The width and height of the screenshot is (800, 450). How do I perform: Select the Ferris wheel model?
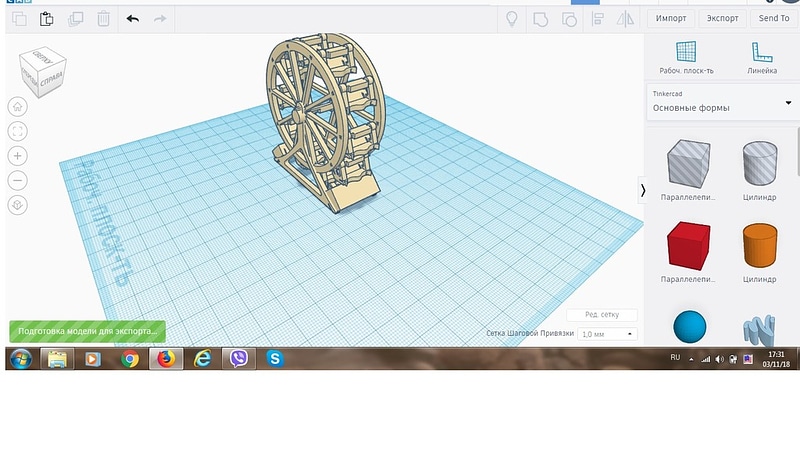(326, 122)
